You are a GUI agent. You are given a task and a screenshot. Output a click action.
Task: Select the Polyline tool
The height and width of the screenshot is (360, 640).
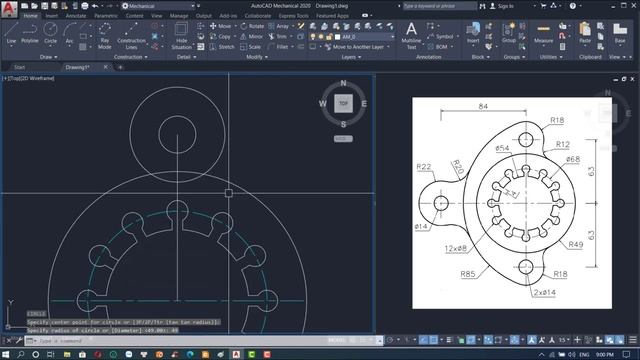click(29, 33)
